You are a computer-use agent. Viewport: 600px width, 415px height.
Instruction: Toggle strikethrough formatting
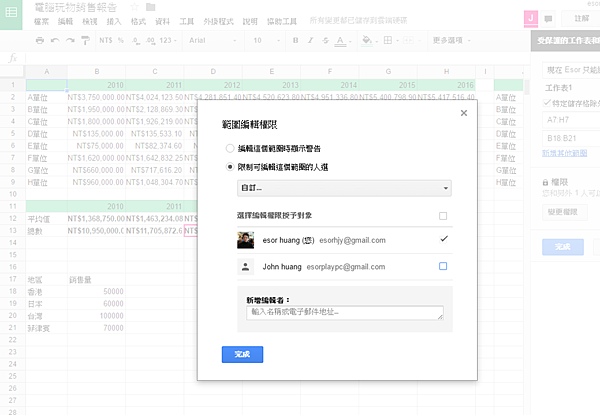tap(325, 40)
